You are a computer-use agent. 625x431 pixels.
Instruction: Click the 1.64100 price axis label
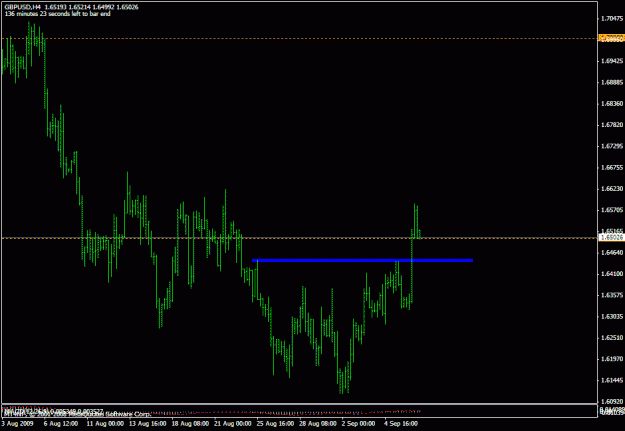(x=612, y=274)
